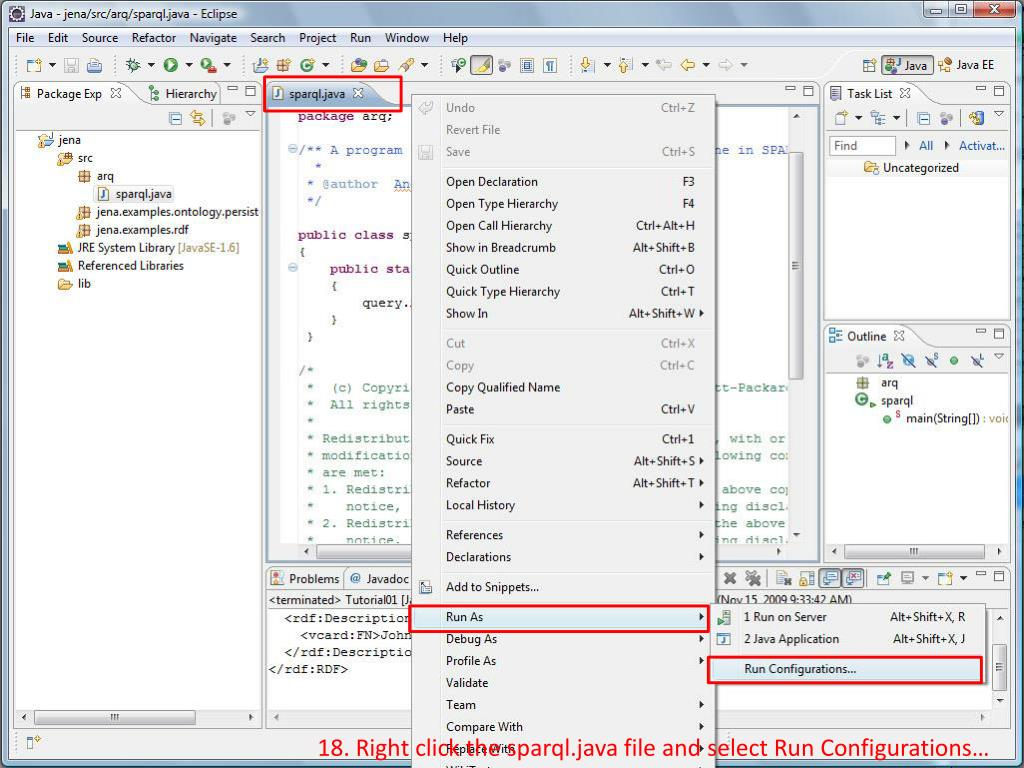
Task: Click the New Java Project icon
Action: tap(34, 63)
